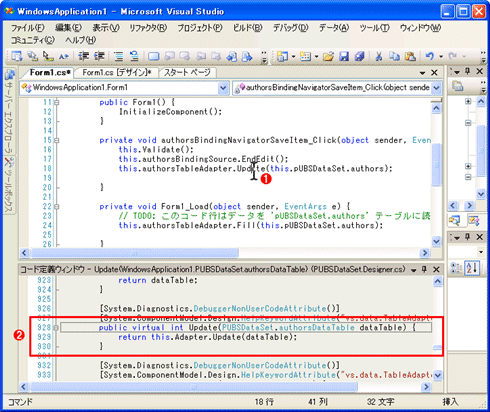Collapse the authorsBindingNavigatorSaveItem_Click method at line 15

click(x=57, y=140)
